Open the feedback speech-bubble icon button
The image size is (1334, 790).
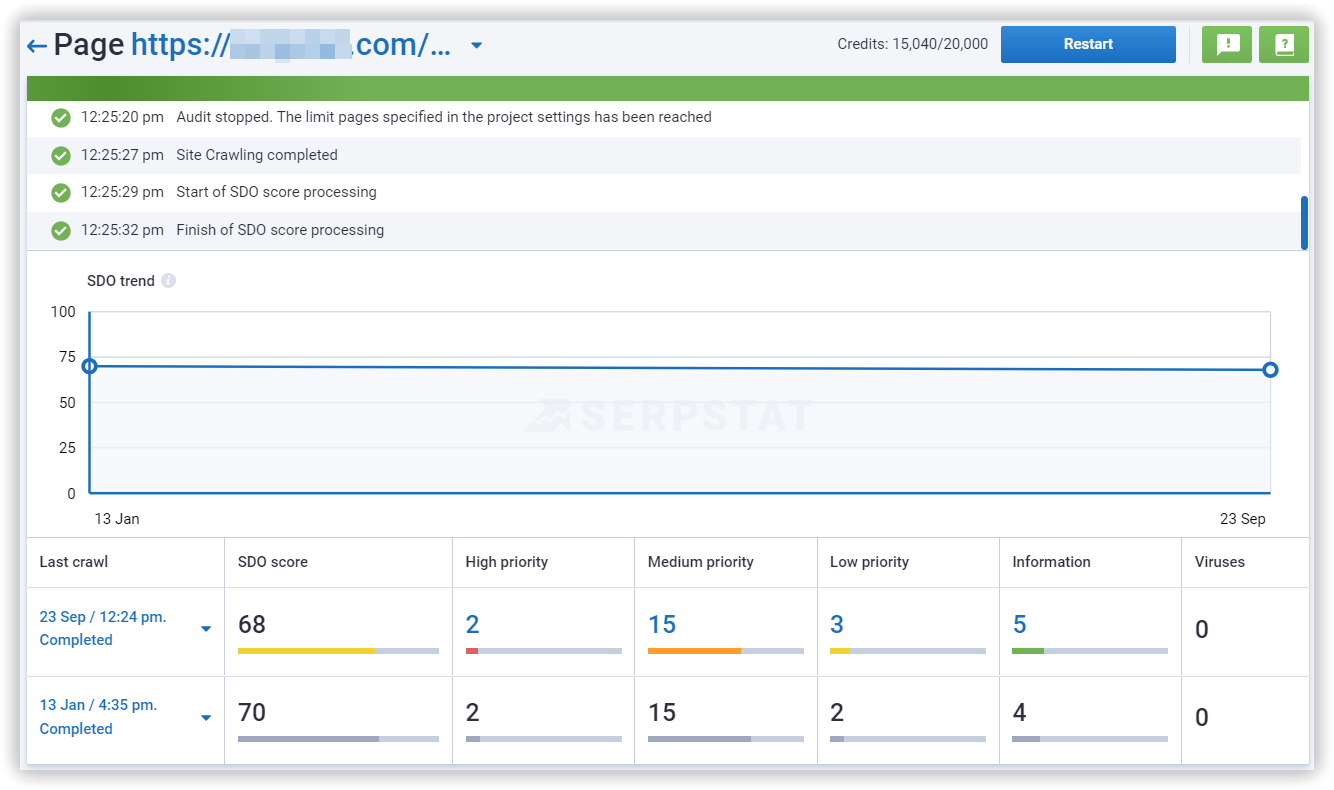[1227, 44]
